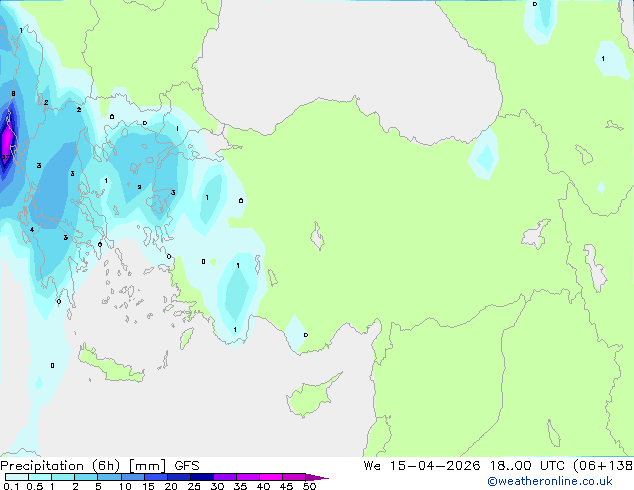The width and height of the screenshot is (634, 490).
Task: Click the 'Precipitation (6h) [mm] GFS' title
Action: point(100,466)
